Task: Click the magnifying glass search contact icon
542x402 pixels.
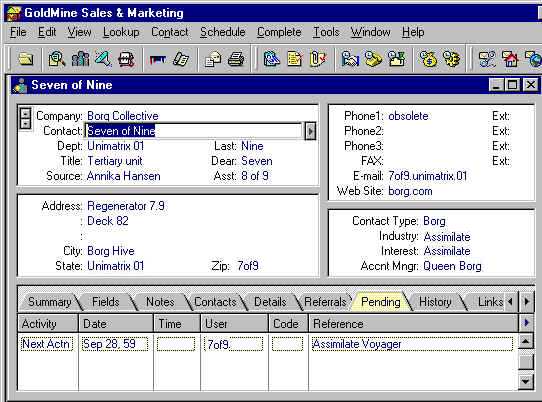Action: click(x=57, y=59)
